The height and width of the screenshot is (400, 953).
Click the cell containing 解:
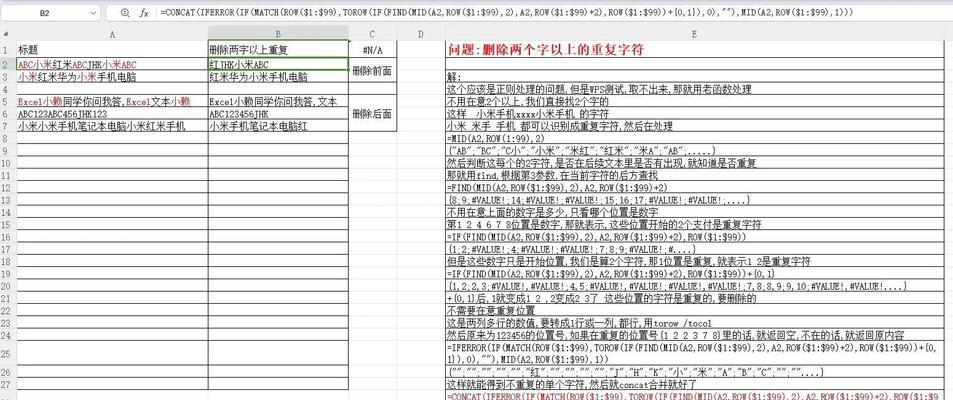point(695,77)
